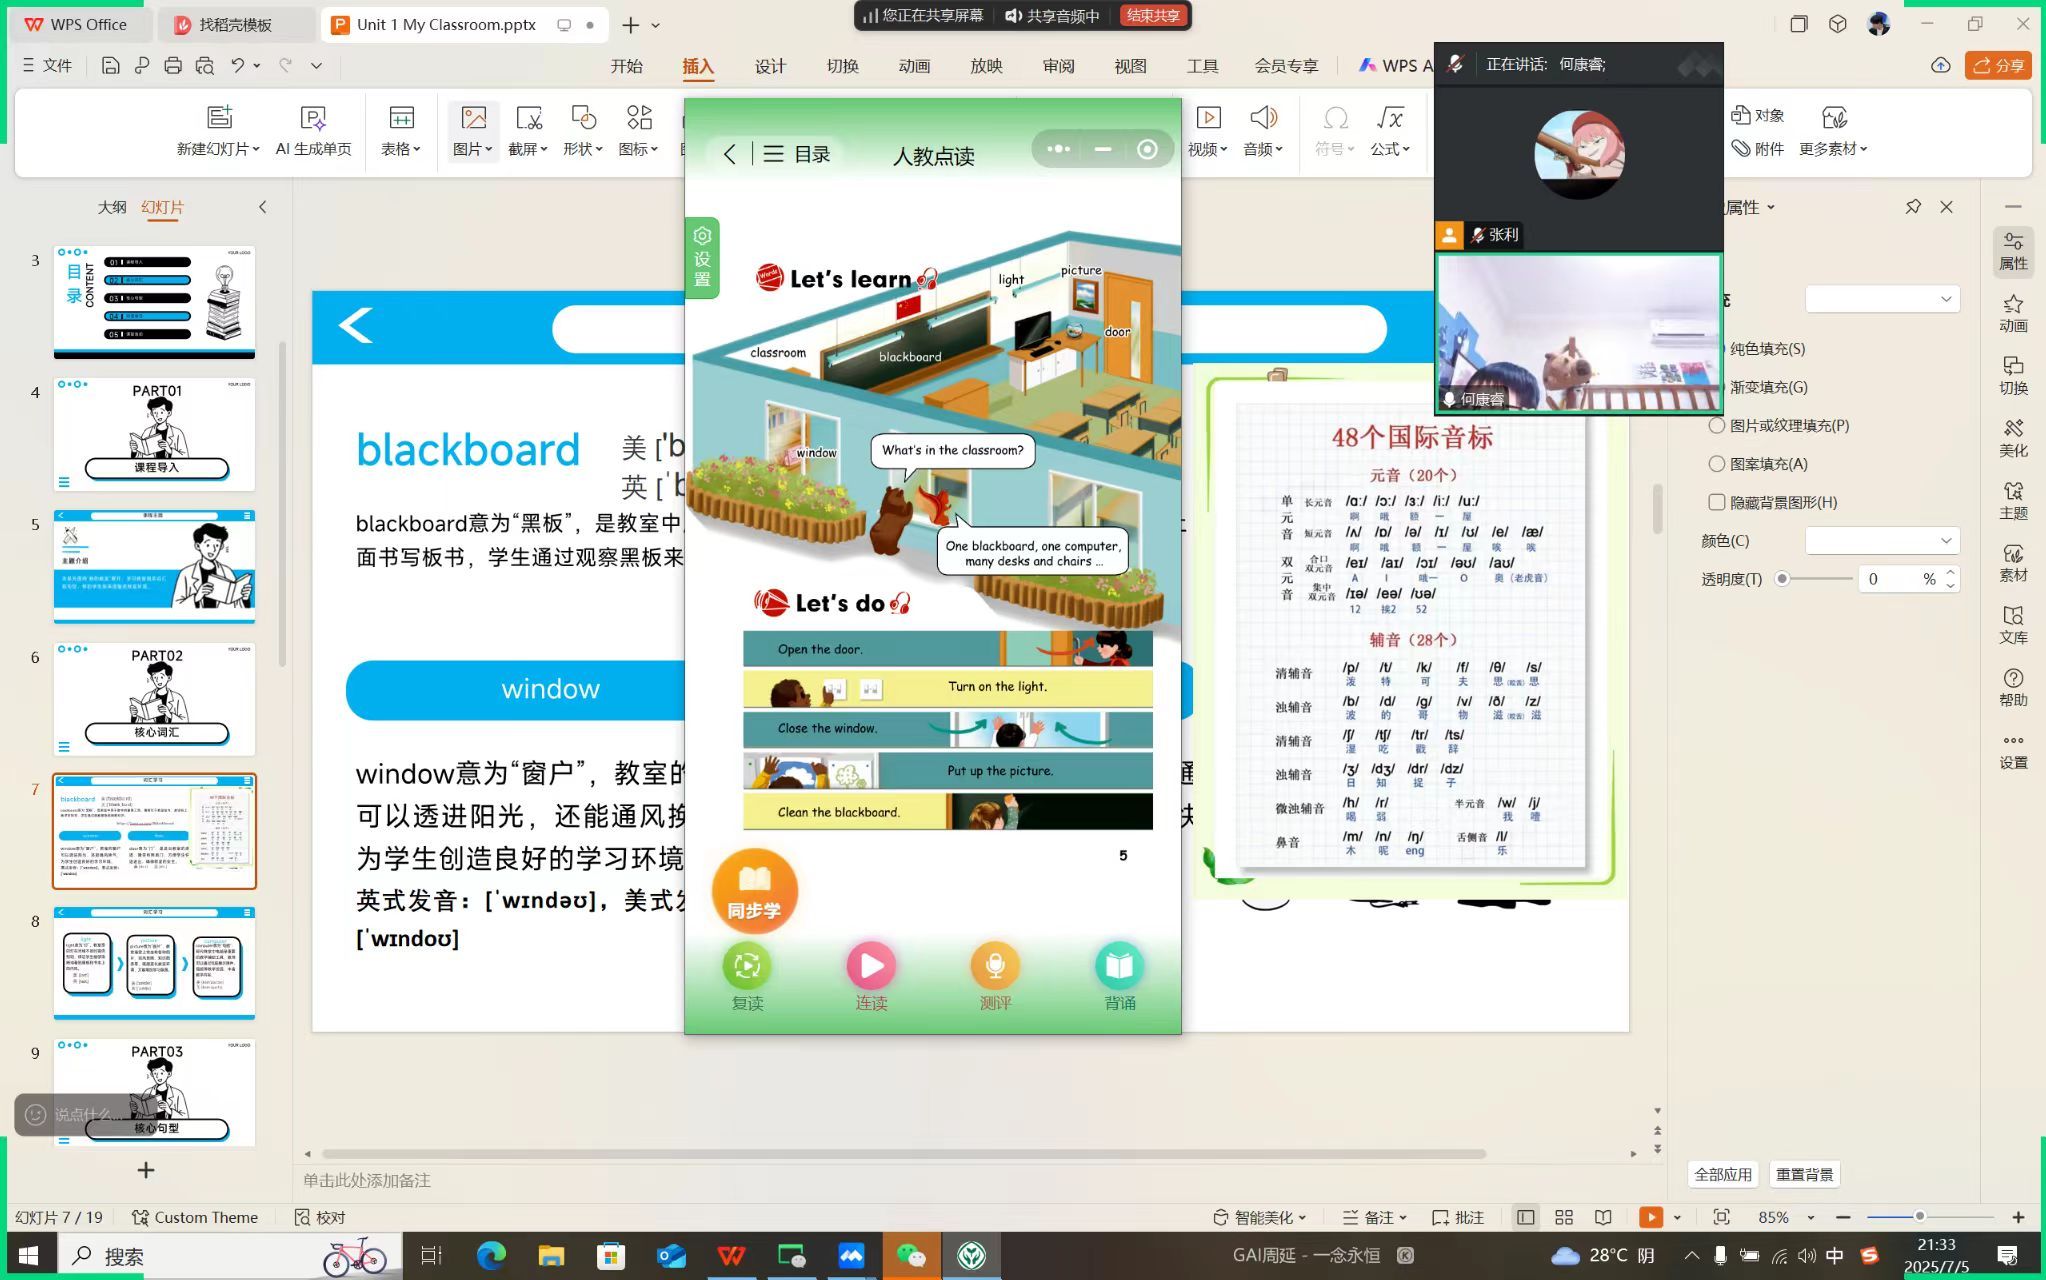2046x1280 pixels.
Task: Start slideshow from status bar play button
Action: pos(1650,1217)
